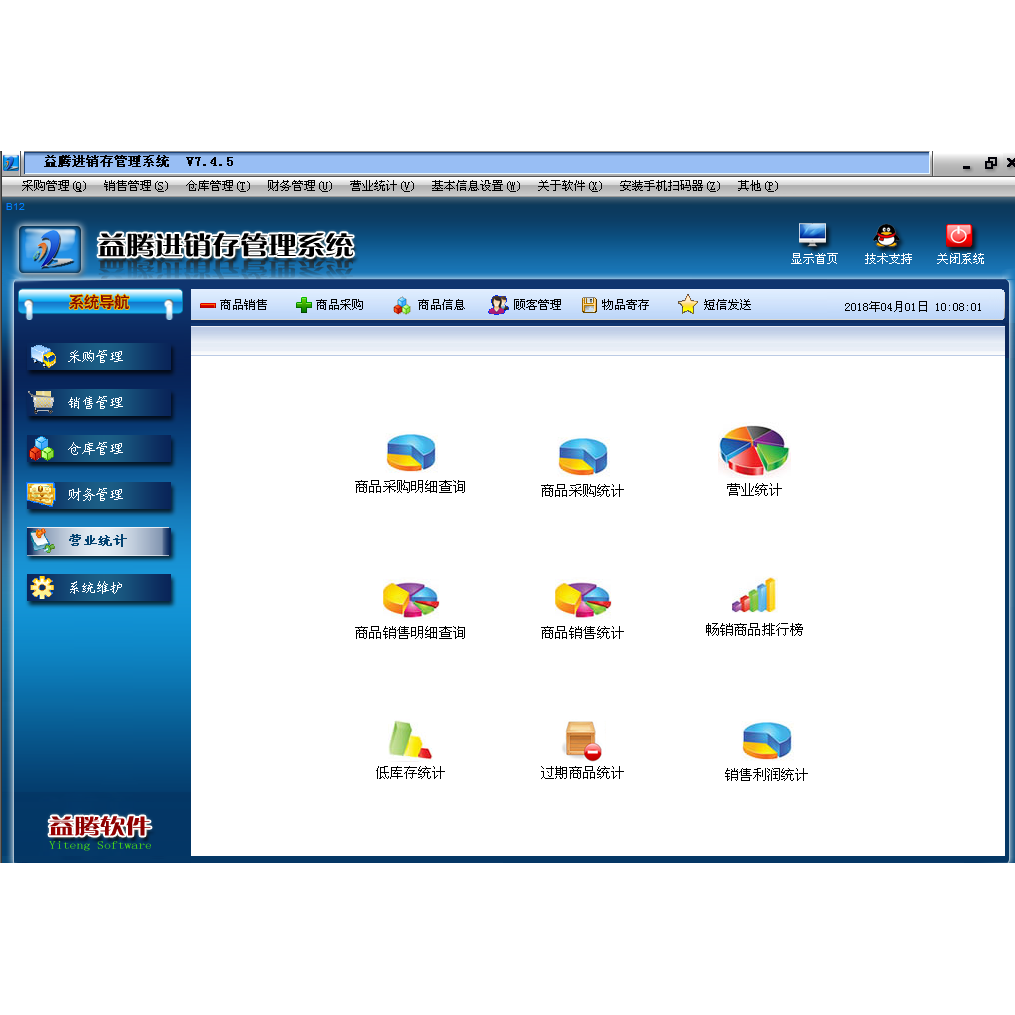Click the 短信发送 star icon
Viewport: 1015px width, 1015px height.
click(687, 304)
